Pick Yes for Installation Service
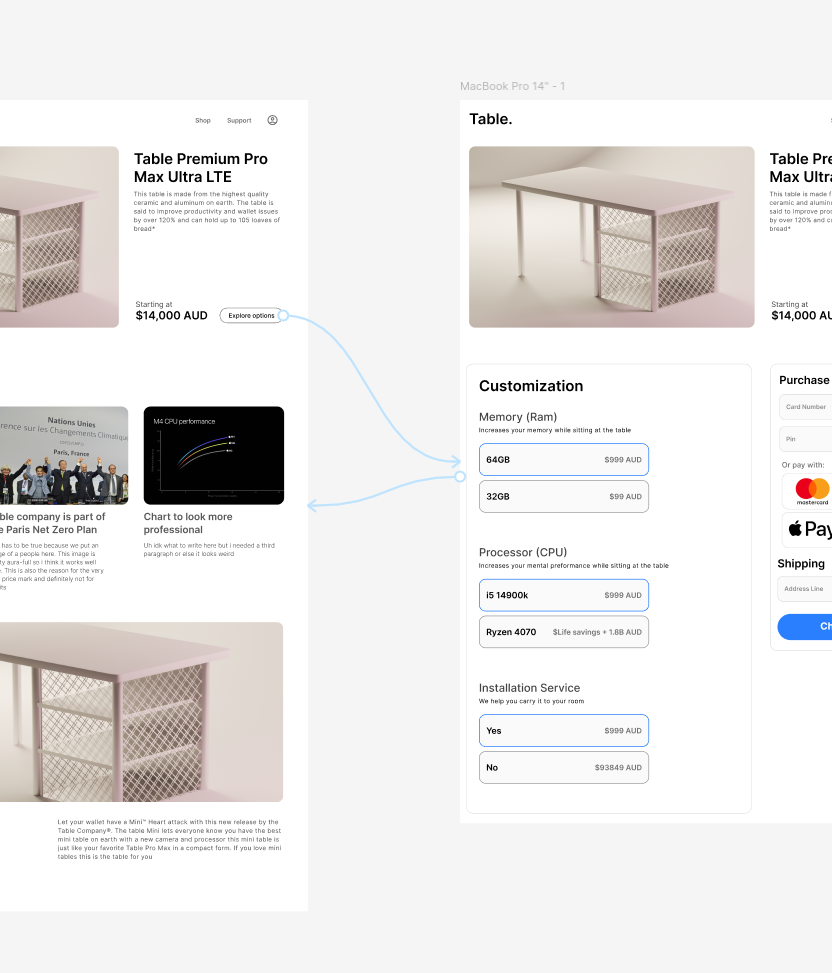832x973 pixels. point(563,731)
